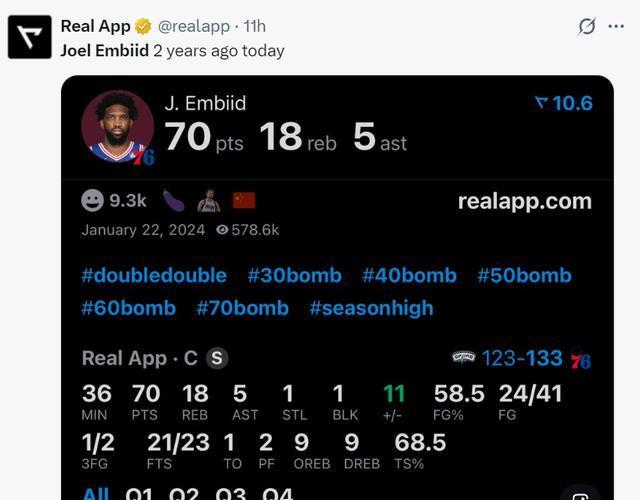Viewport: 640px width, 500px height.
Task: Open the #doubledouble hashtag
Action: tap(154, 275)
